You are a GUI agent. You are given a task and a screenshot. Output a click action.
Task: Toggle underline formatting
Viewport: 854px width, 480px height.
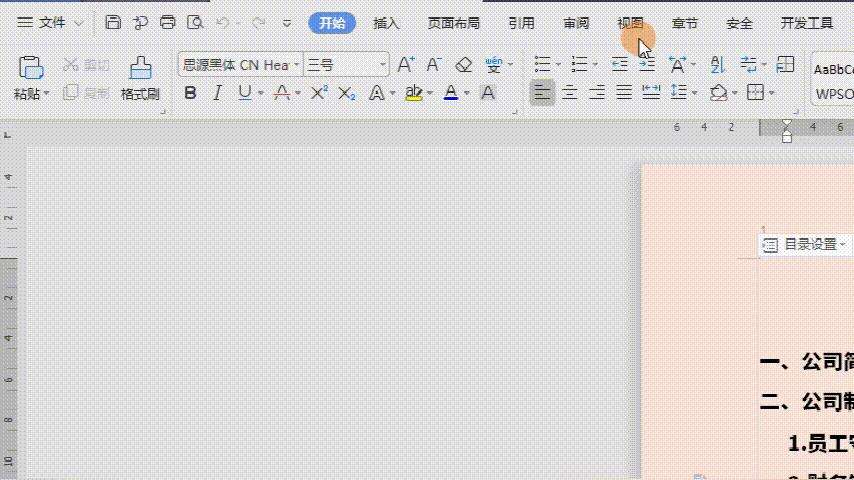coord(245,93)
